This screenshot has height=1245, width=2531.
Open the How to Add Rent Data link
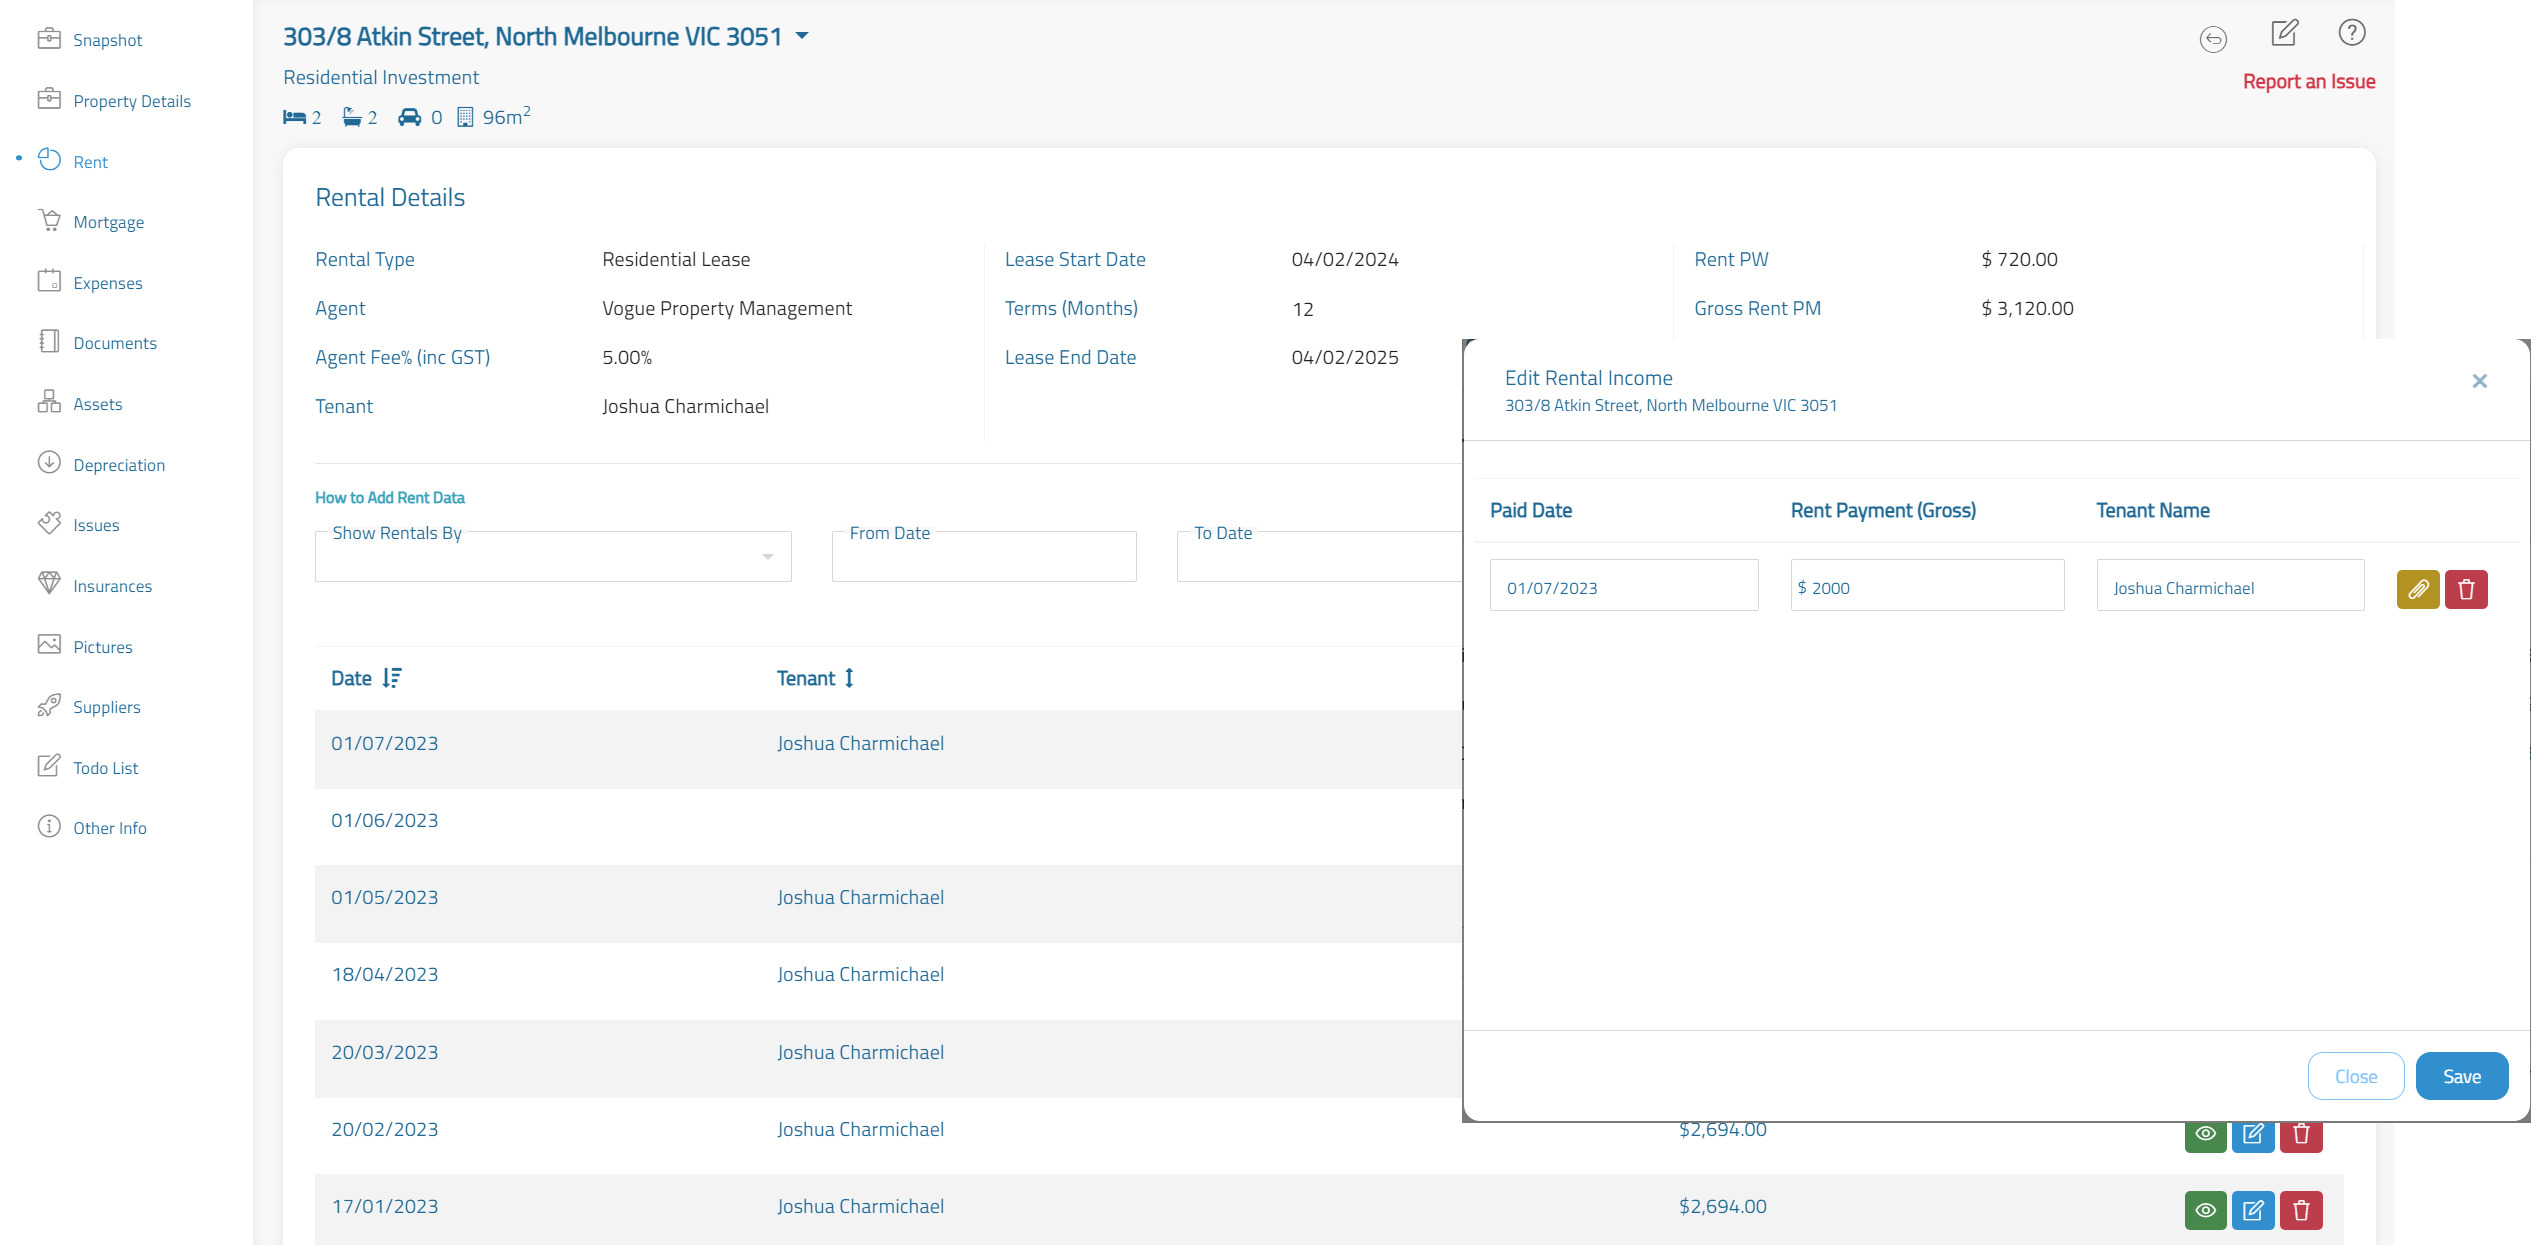[x=389, y=497]
